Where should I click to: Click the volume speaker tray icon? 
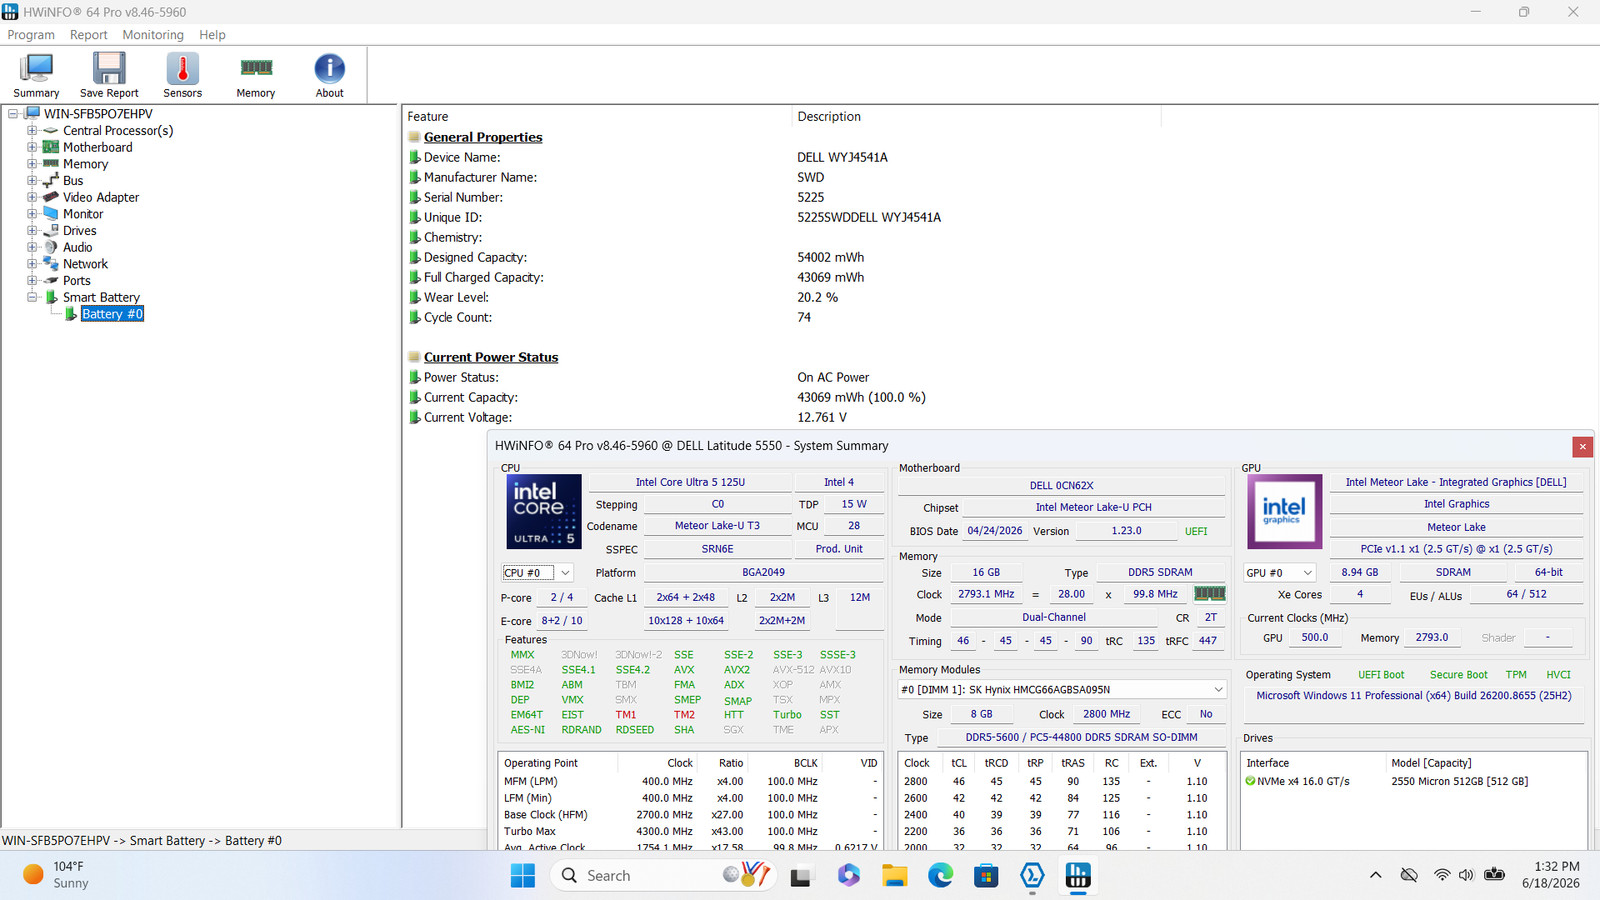point(1466,876)
